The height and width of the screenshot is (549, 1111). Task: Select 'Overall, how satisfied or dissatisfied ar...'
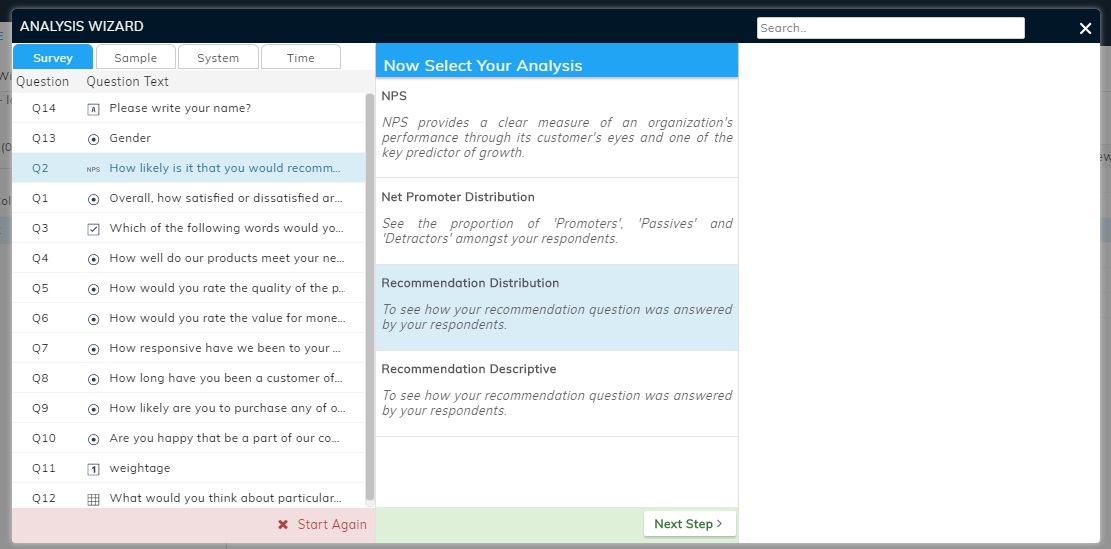(226, 198)
